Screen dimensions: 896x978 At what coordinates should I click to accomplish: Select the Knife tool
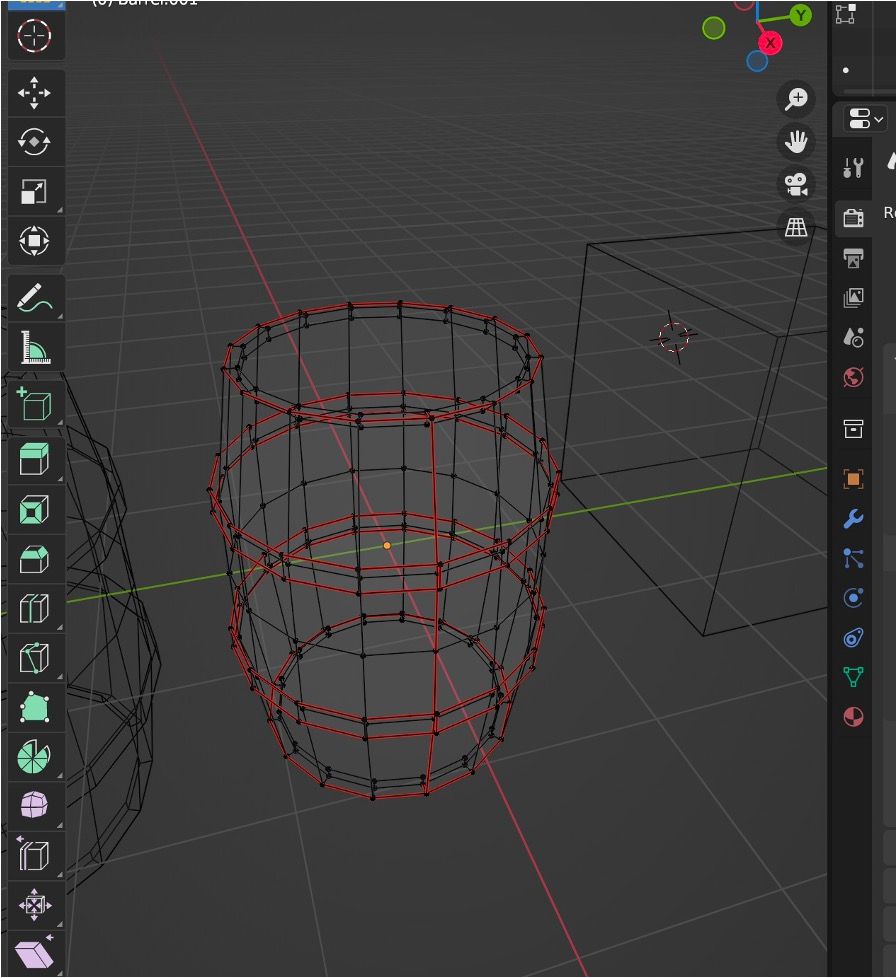(36, 659)
